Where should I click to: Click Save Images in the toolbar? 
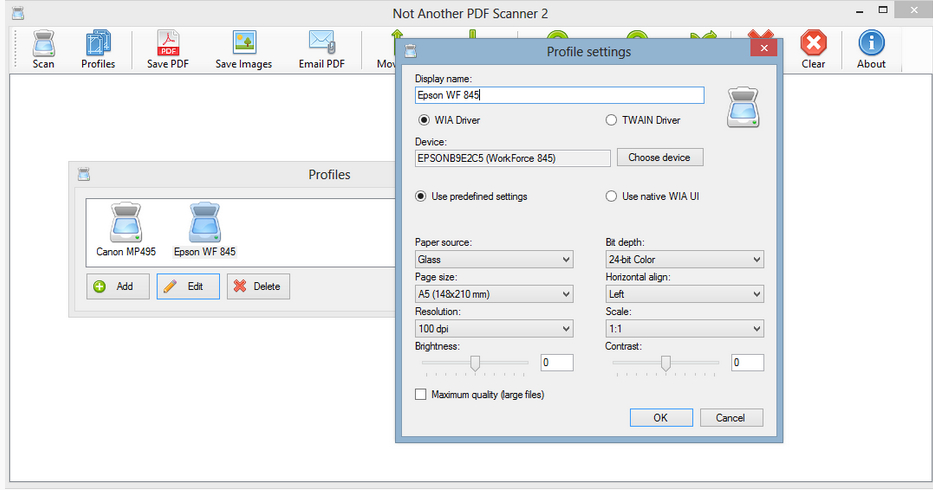click(x=243, y=49)
